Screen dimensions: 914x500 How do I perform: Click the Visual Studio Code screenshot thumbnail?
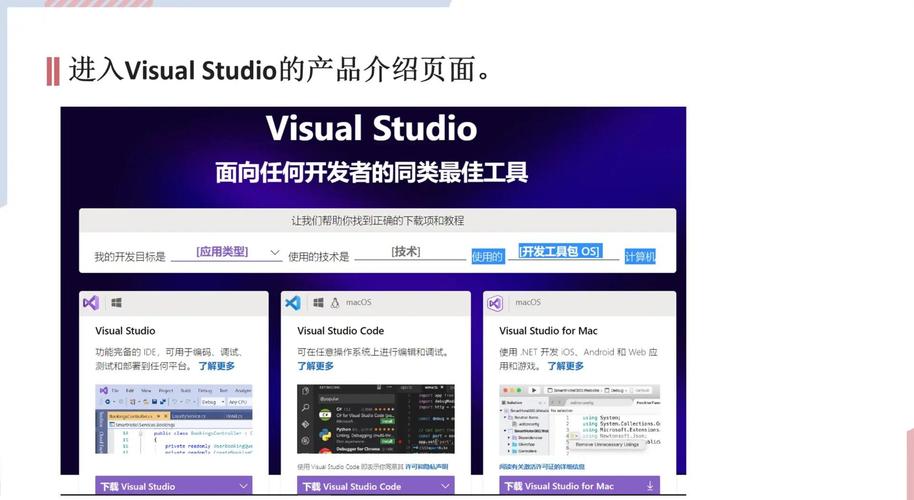tap(375, 419)
